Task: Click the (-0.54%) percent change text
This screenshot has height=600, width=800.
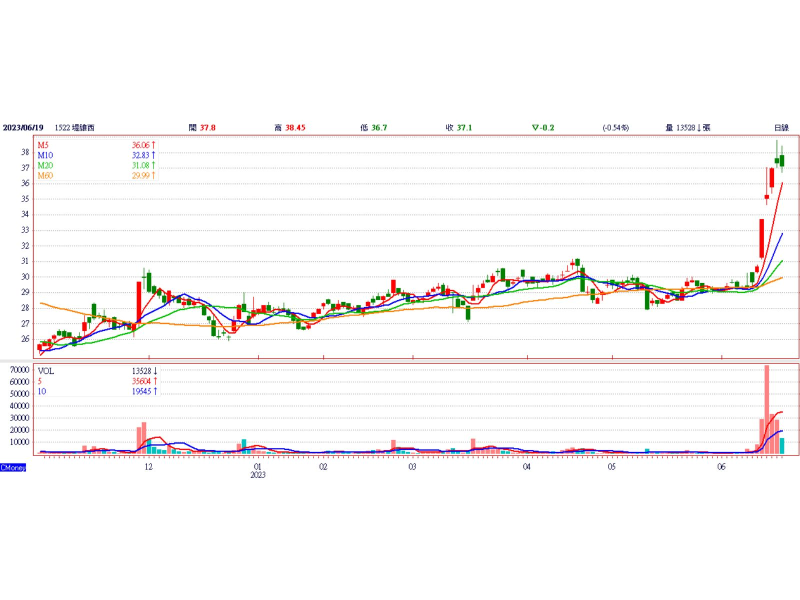Action: tap(615, 128)
